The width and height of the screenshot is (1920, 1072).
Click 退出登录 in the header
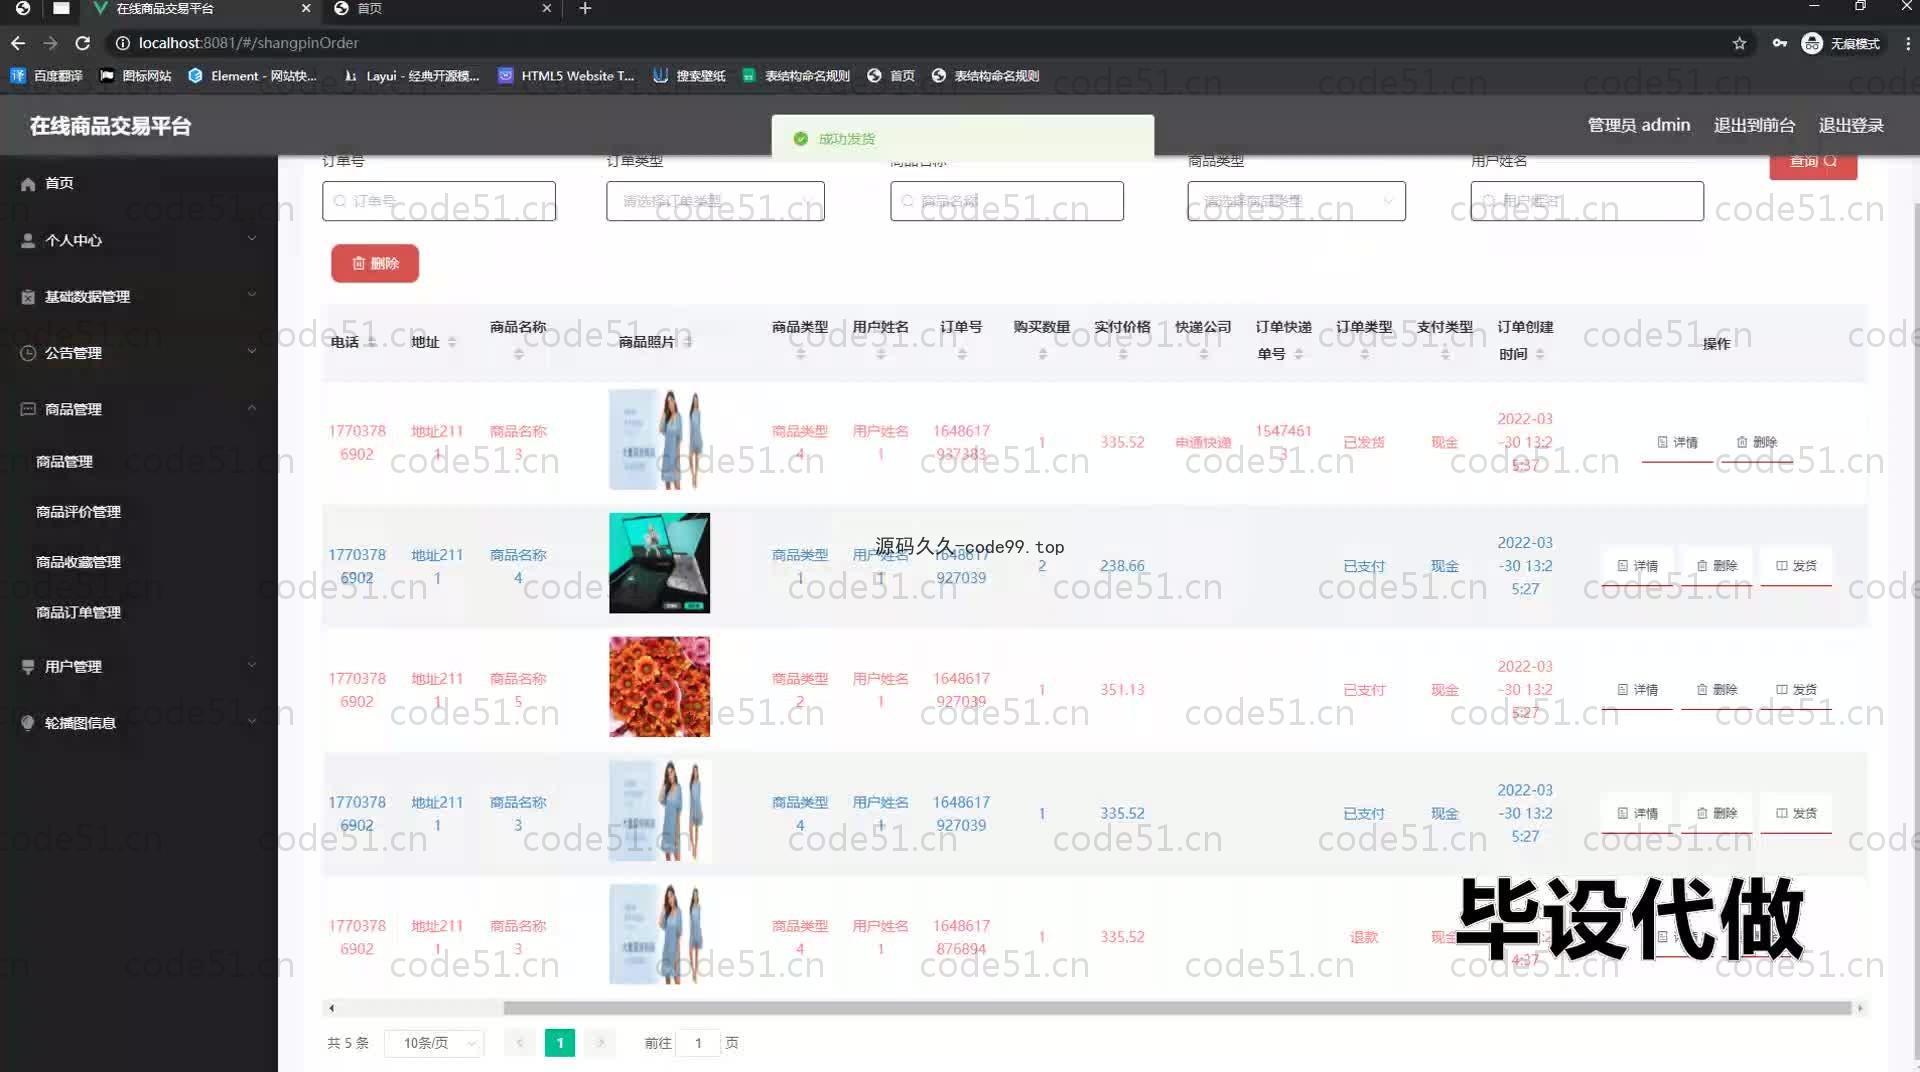(x=1851, y=125)
